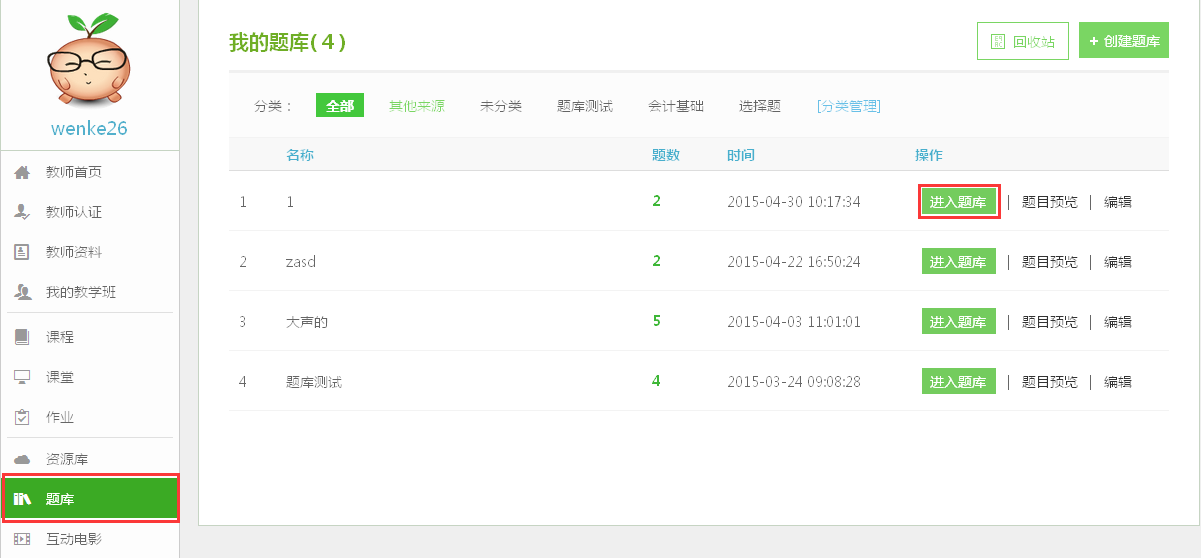Click the wenke26 avatar image

pyautogui.click(x=88, y=64)
